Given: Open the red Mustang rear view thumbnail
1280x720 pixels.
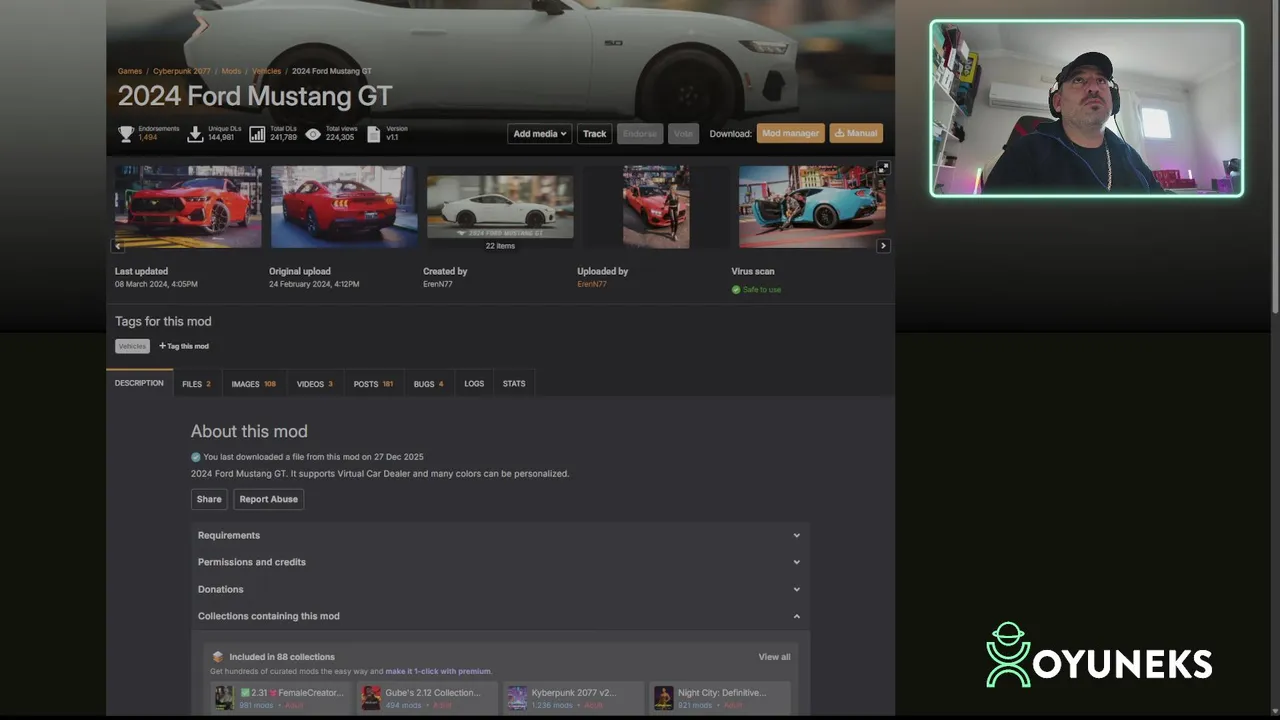Looking at the screenshot, I should (344, 206).
